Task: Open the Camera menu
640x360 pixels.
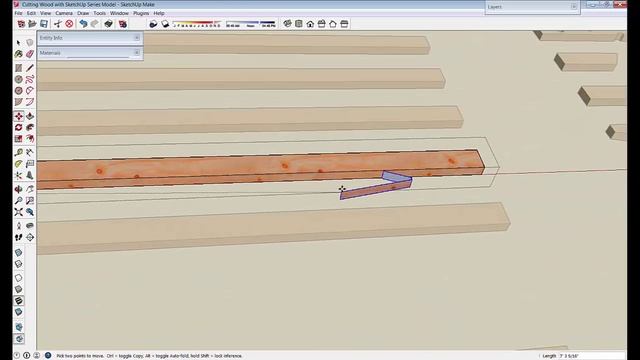Action: pos(64,13)
